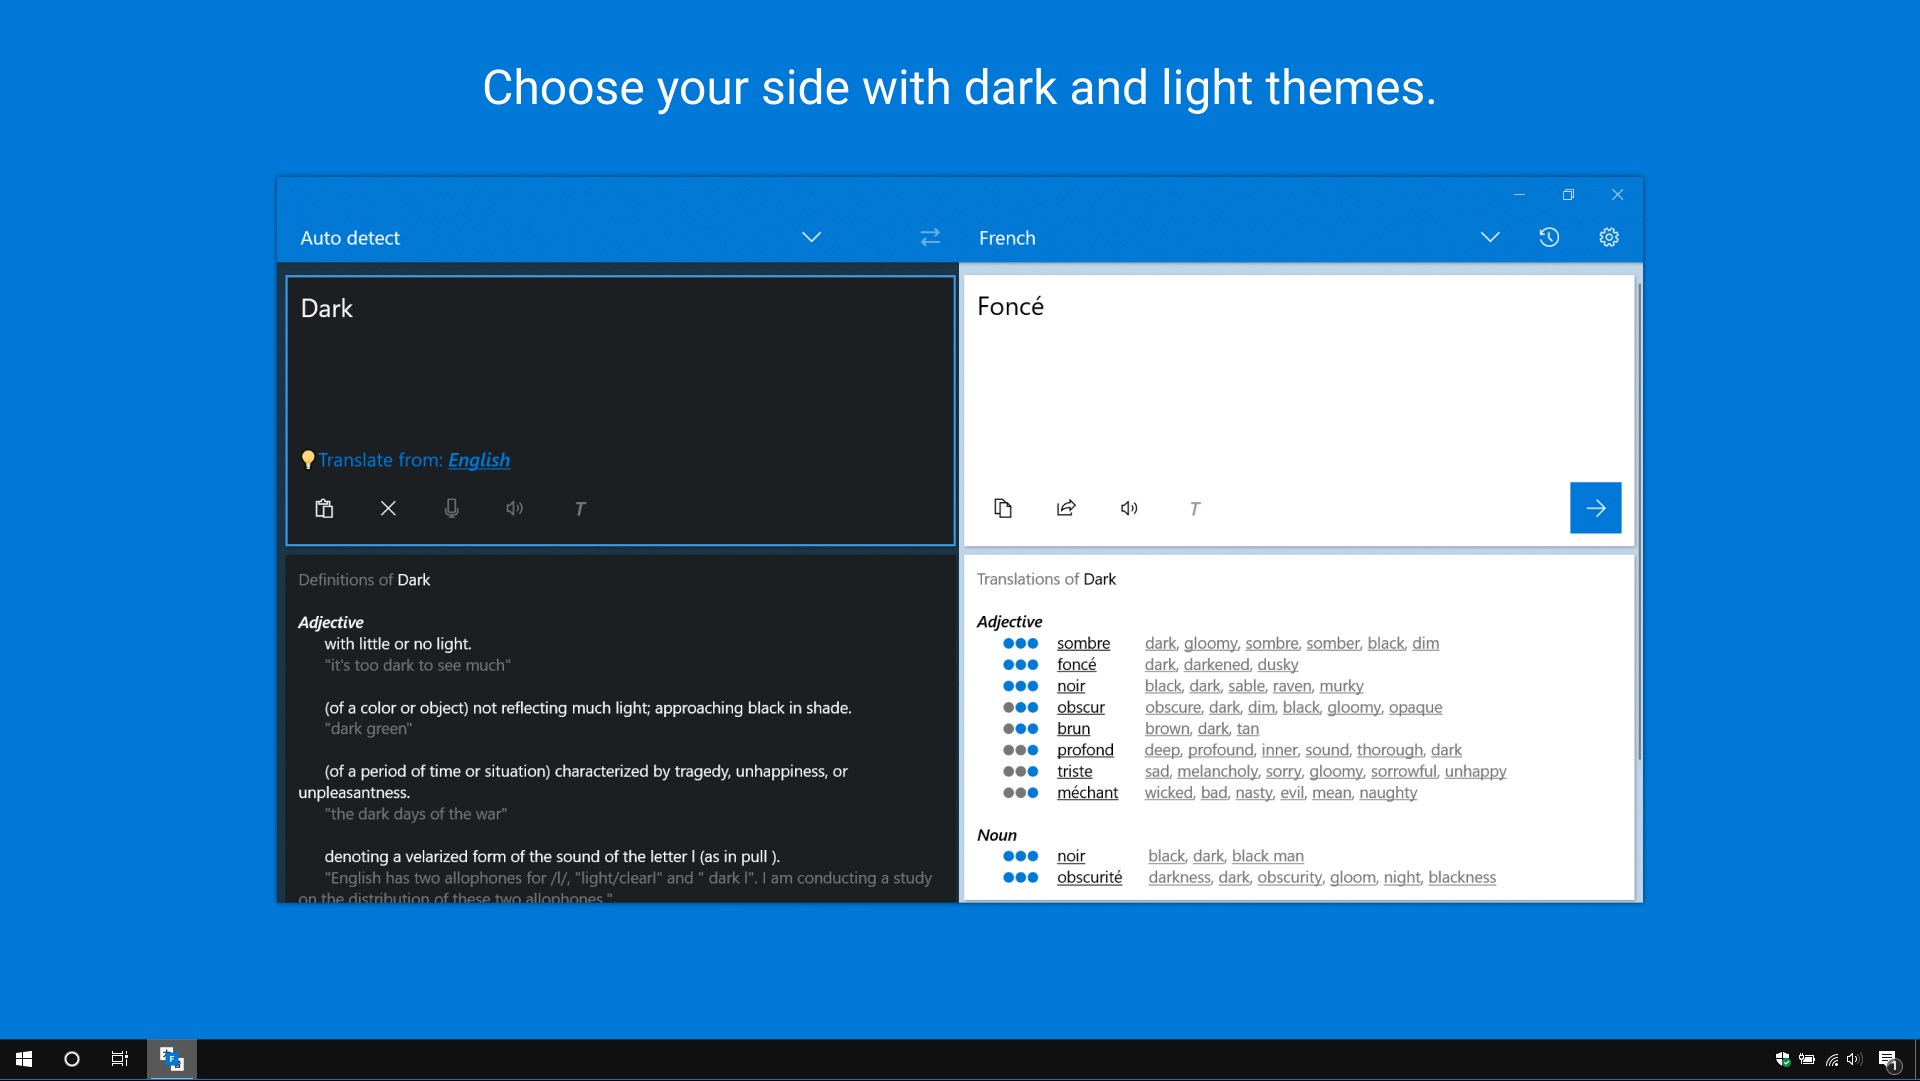Listen to the pronunciation of Foncé
This screenshot has width=1920, height=1081.
[x=1129, y=508]
